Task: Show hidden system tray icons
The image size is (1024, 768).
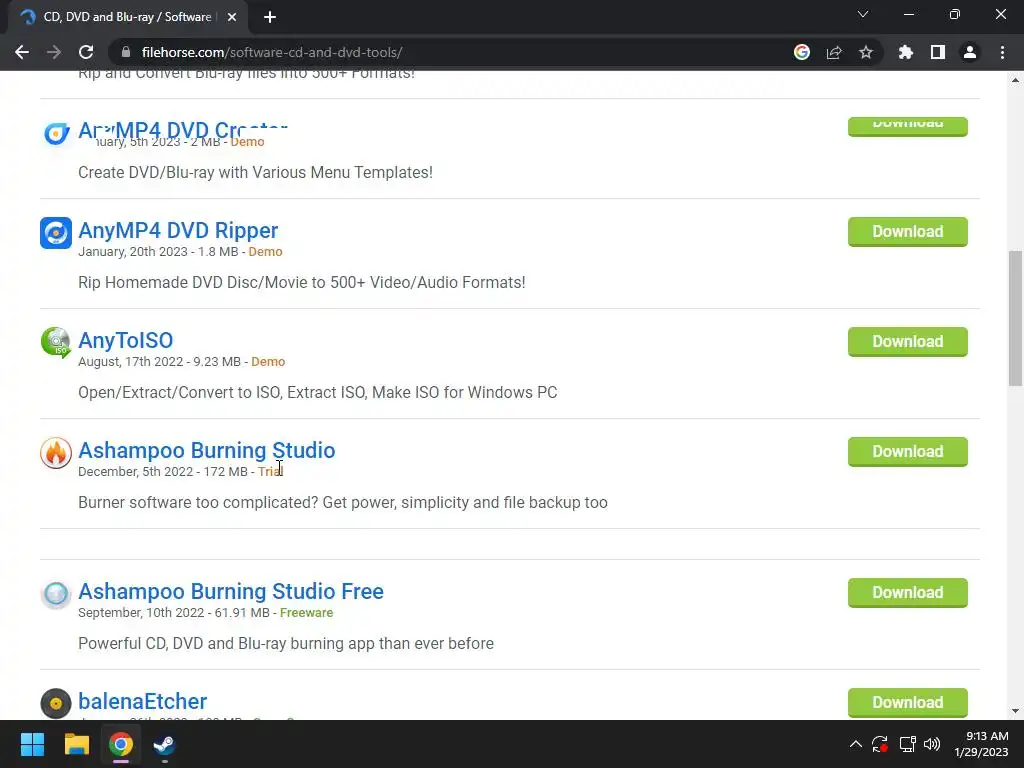Action: point(856,744)
